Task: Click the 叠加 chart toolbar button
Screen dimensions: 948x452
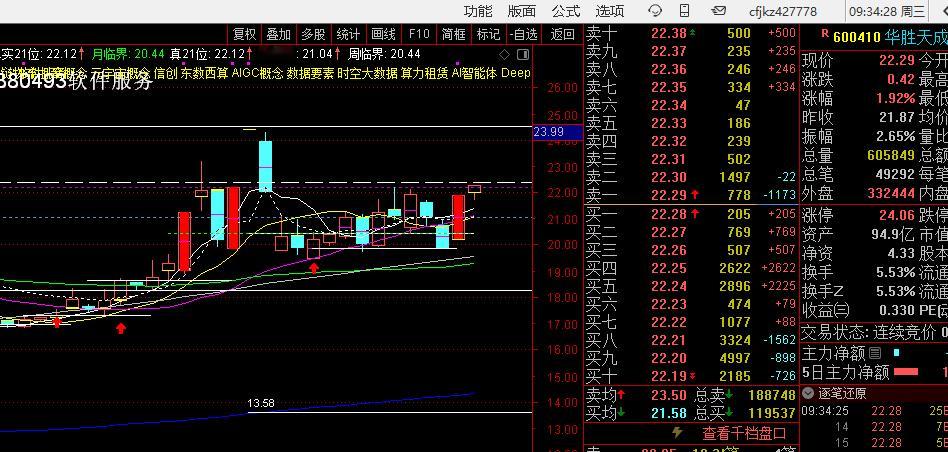Action: (279, 34)
